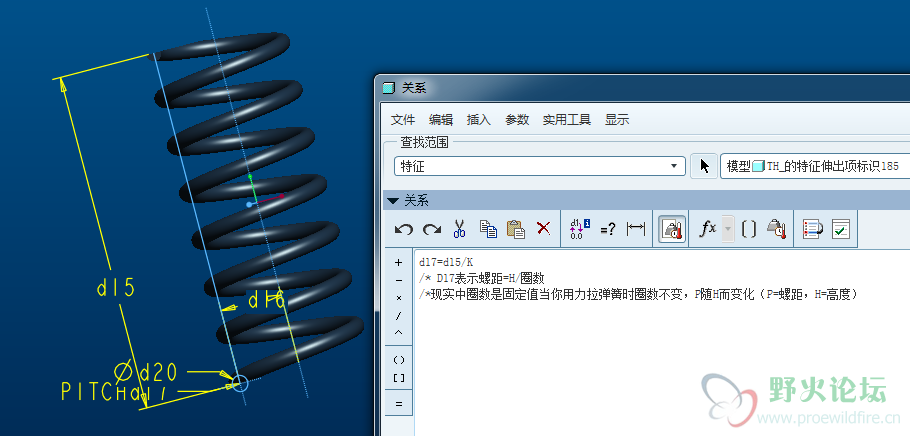Copy relation text using the copy icon
This screenshot has height=436, width=910.
(x=488, y=228)
